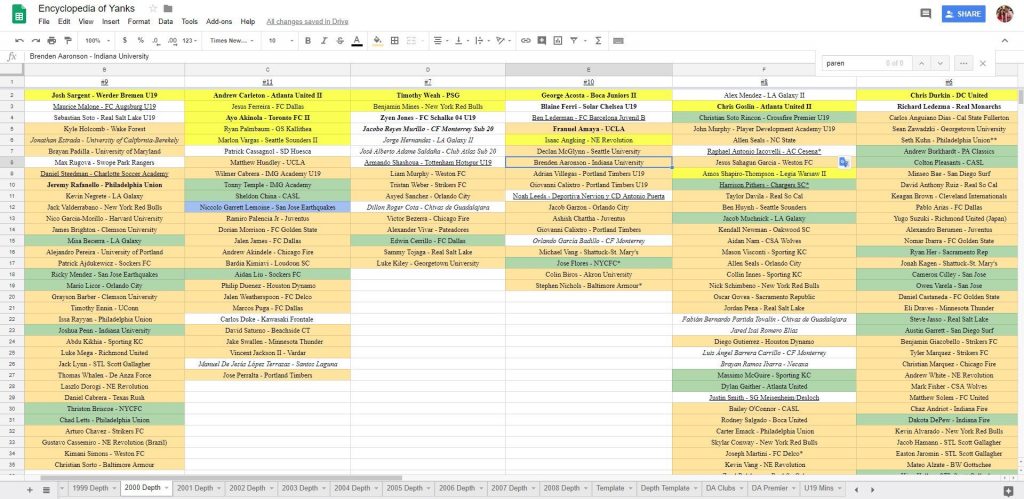Click the blue SHARE button
The height and width of the screenshot is (499, 1024).
(x=962, y=14)
